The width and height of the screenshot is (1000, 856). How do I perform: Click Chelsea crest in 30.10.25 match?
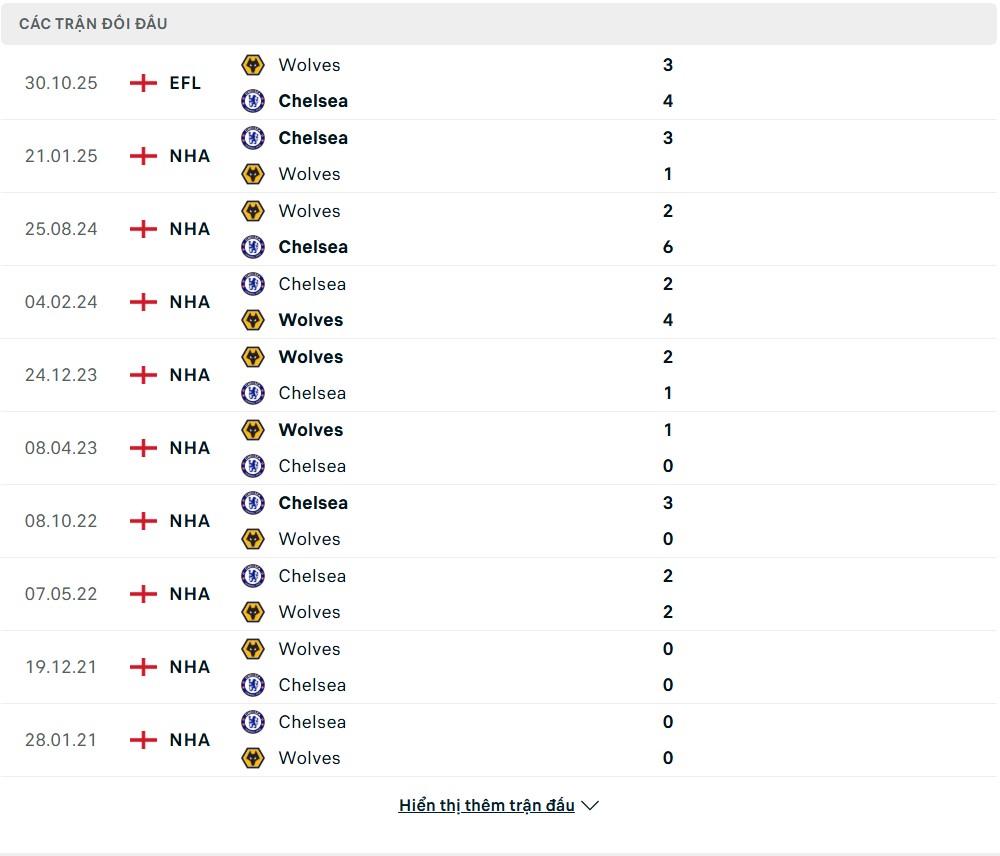pos(253,101)
